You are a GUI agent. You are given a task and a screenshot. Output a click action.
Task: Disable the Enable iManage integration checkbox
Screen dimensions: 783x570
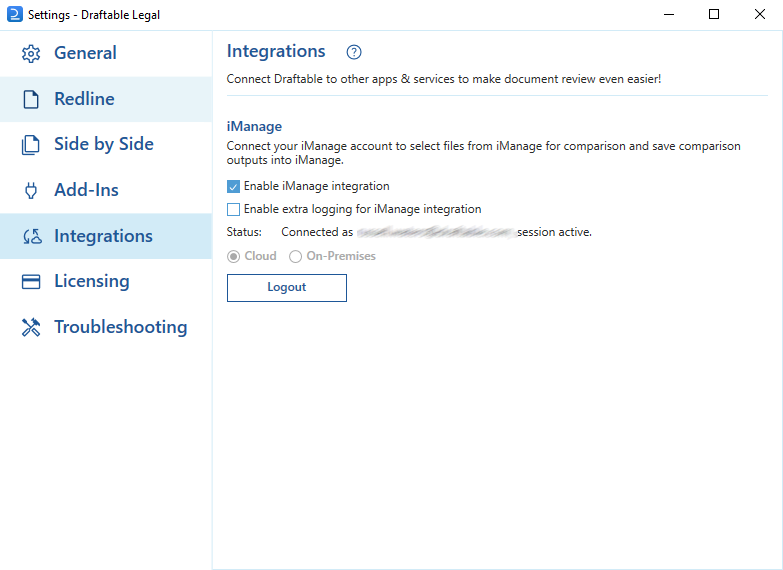click(233, 186)
